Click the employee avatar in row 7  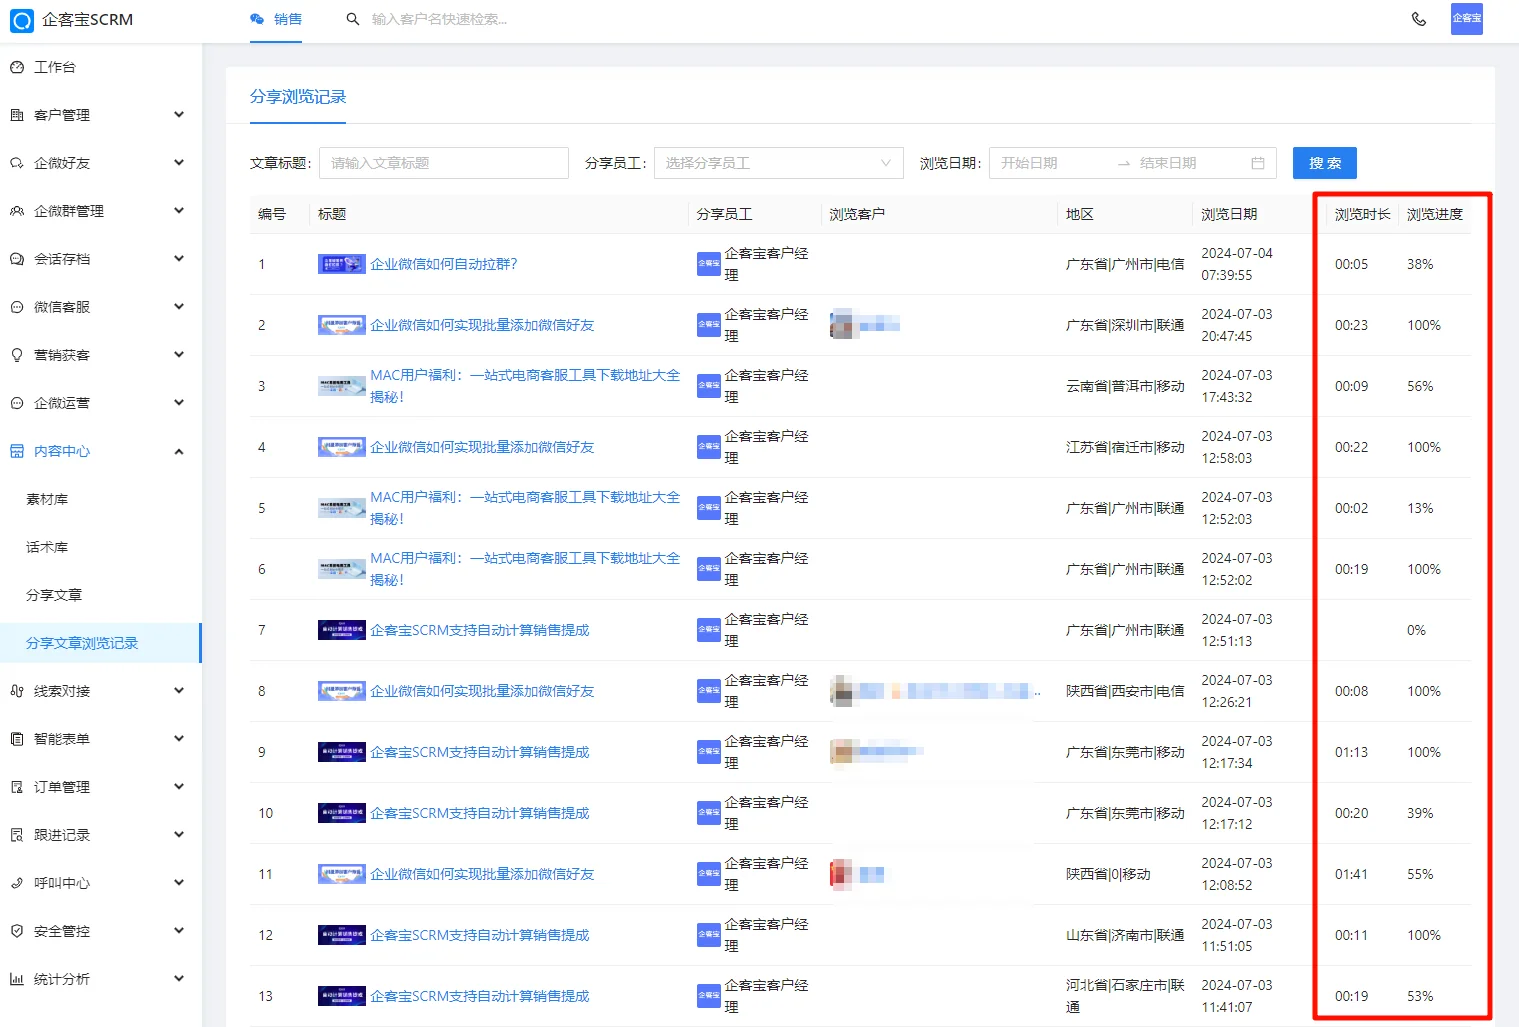click(x=709, y=630)
